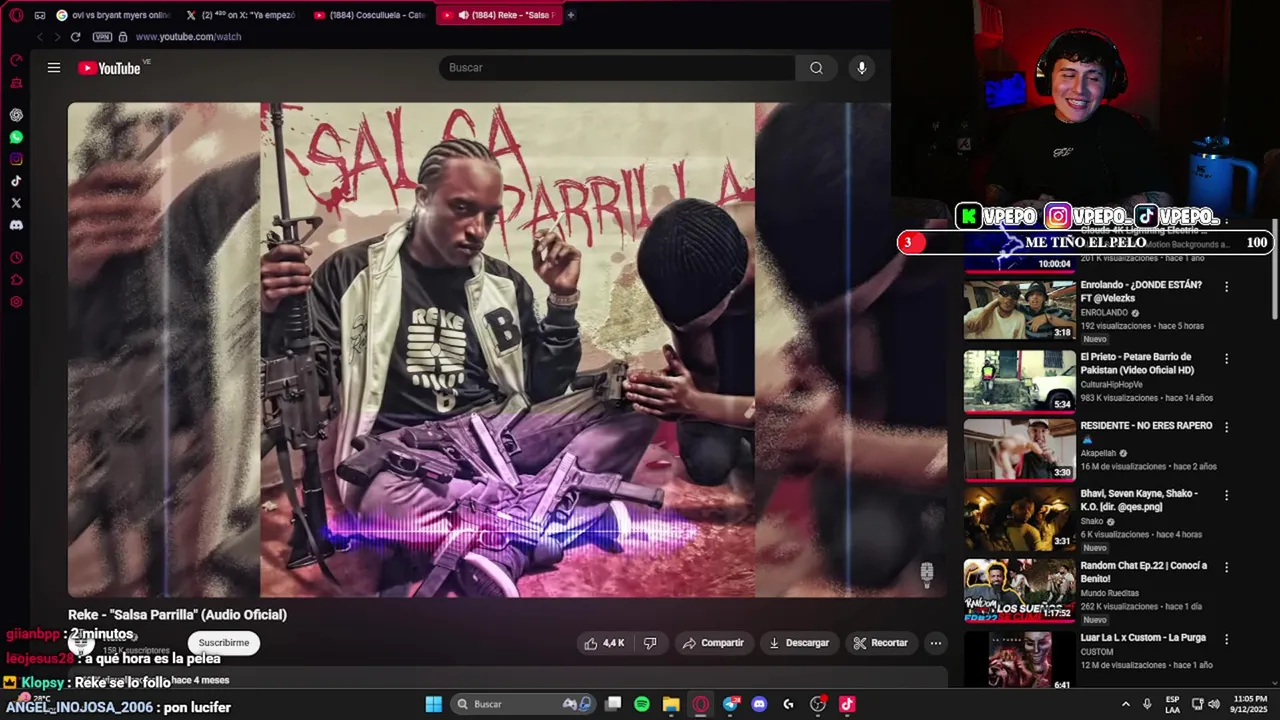The height and width of the screenshot is (720, 1280).
Task: Switch to the Cosculluela YouTube tab
Action: [x=369, y=15]
